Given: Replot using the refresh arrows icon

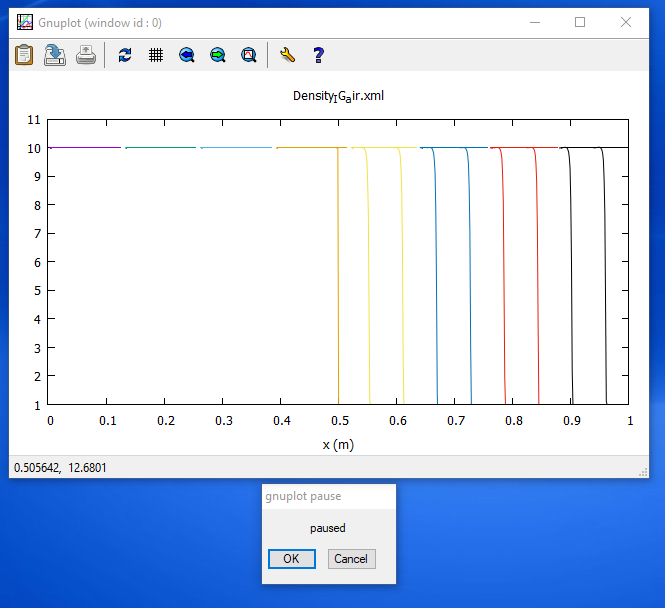Looking at the screenshot, I should point(125,55).
